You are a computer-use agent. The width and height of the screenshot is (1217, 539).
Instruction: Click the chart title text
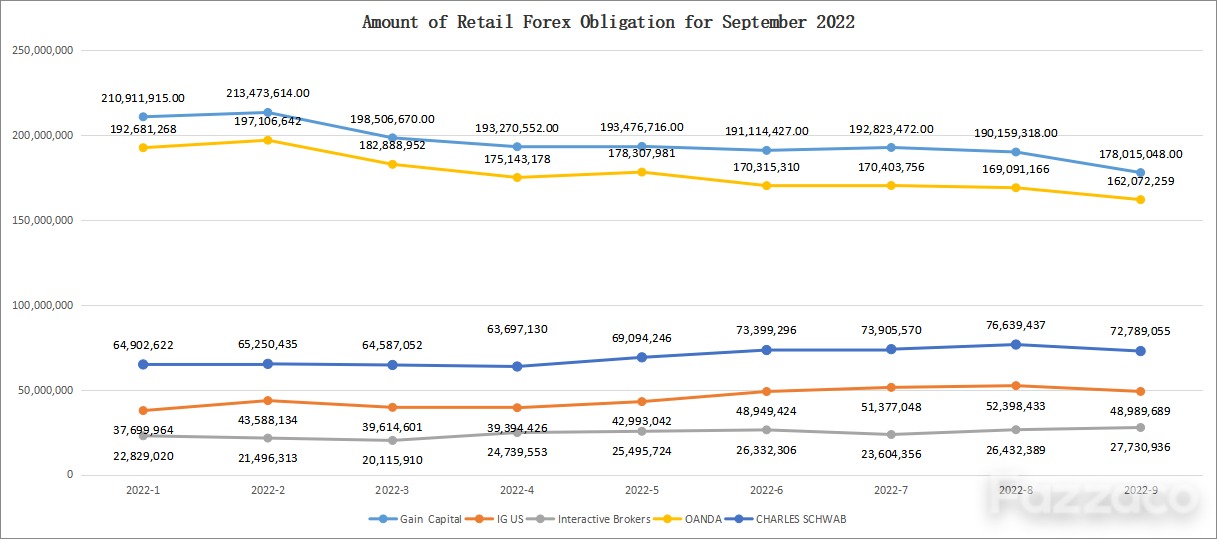[608, 22]
